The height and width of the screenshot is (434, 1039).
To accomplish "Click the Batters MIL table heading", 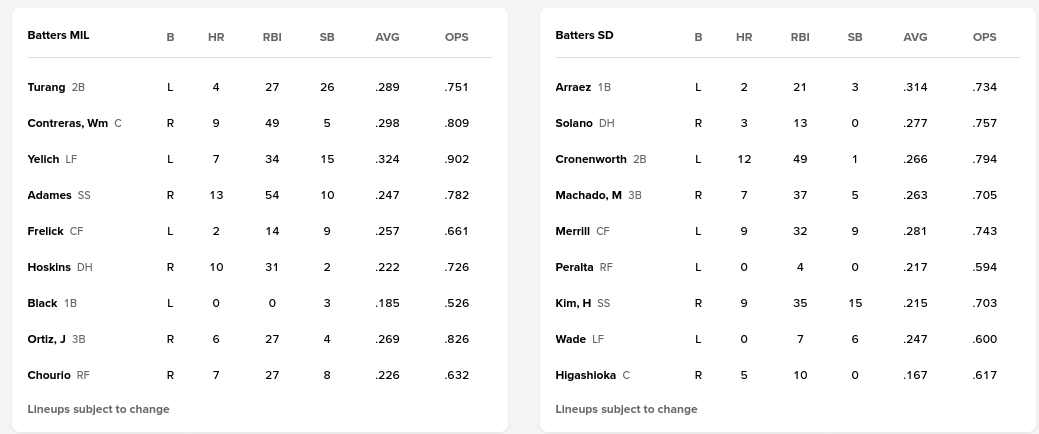I will pyautogui.click(x=58, y=35).
